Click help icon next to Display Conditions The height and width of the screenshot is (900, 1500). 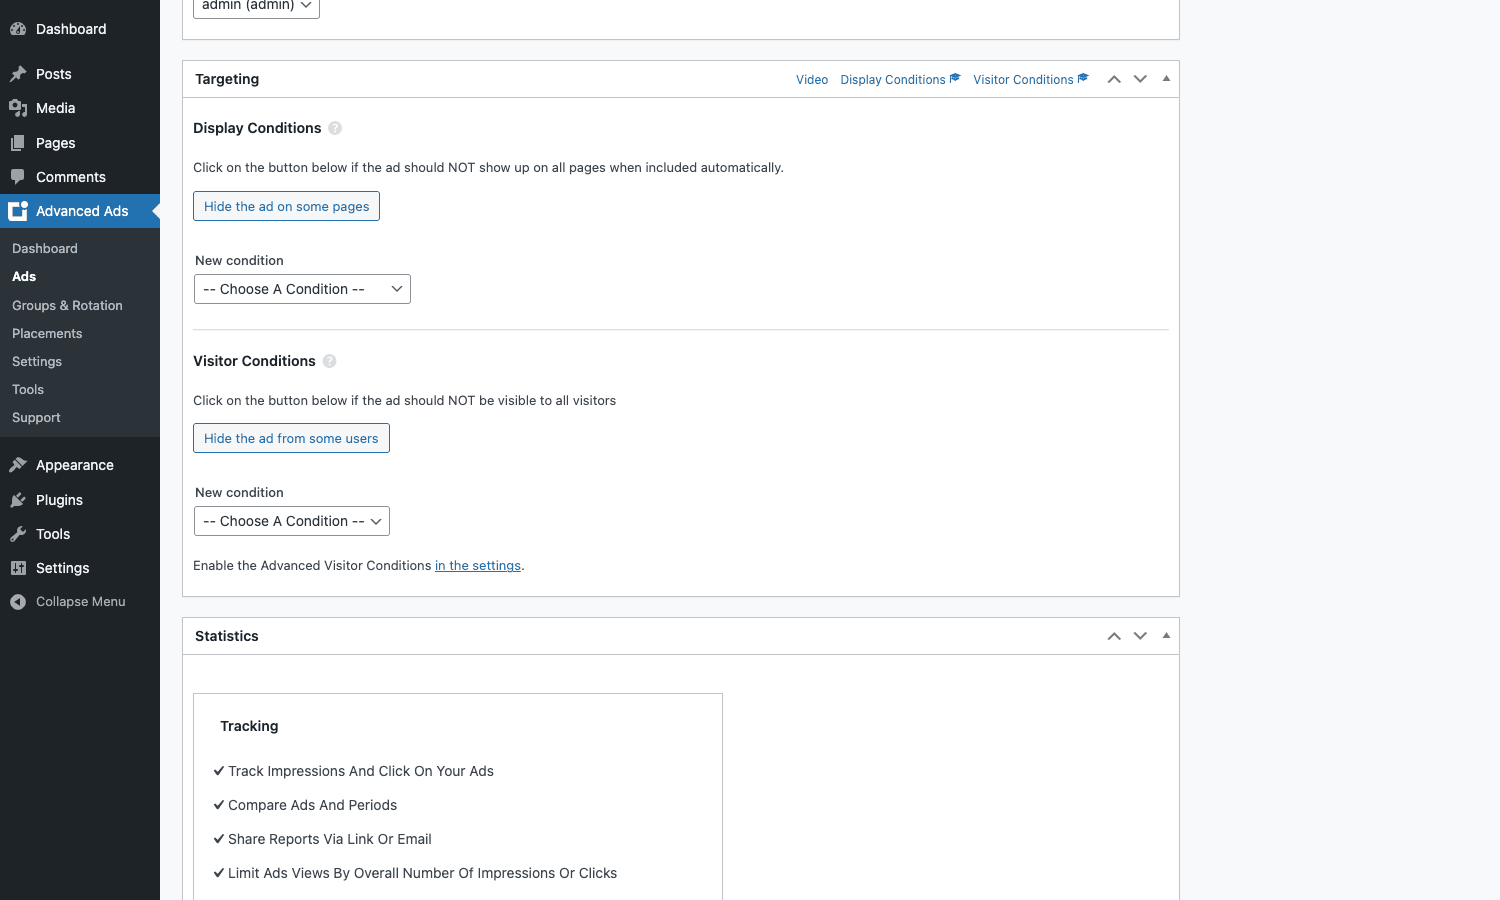pos(335,128)
